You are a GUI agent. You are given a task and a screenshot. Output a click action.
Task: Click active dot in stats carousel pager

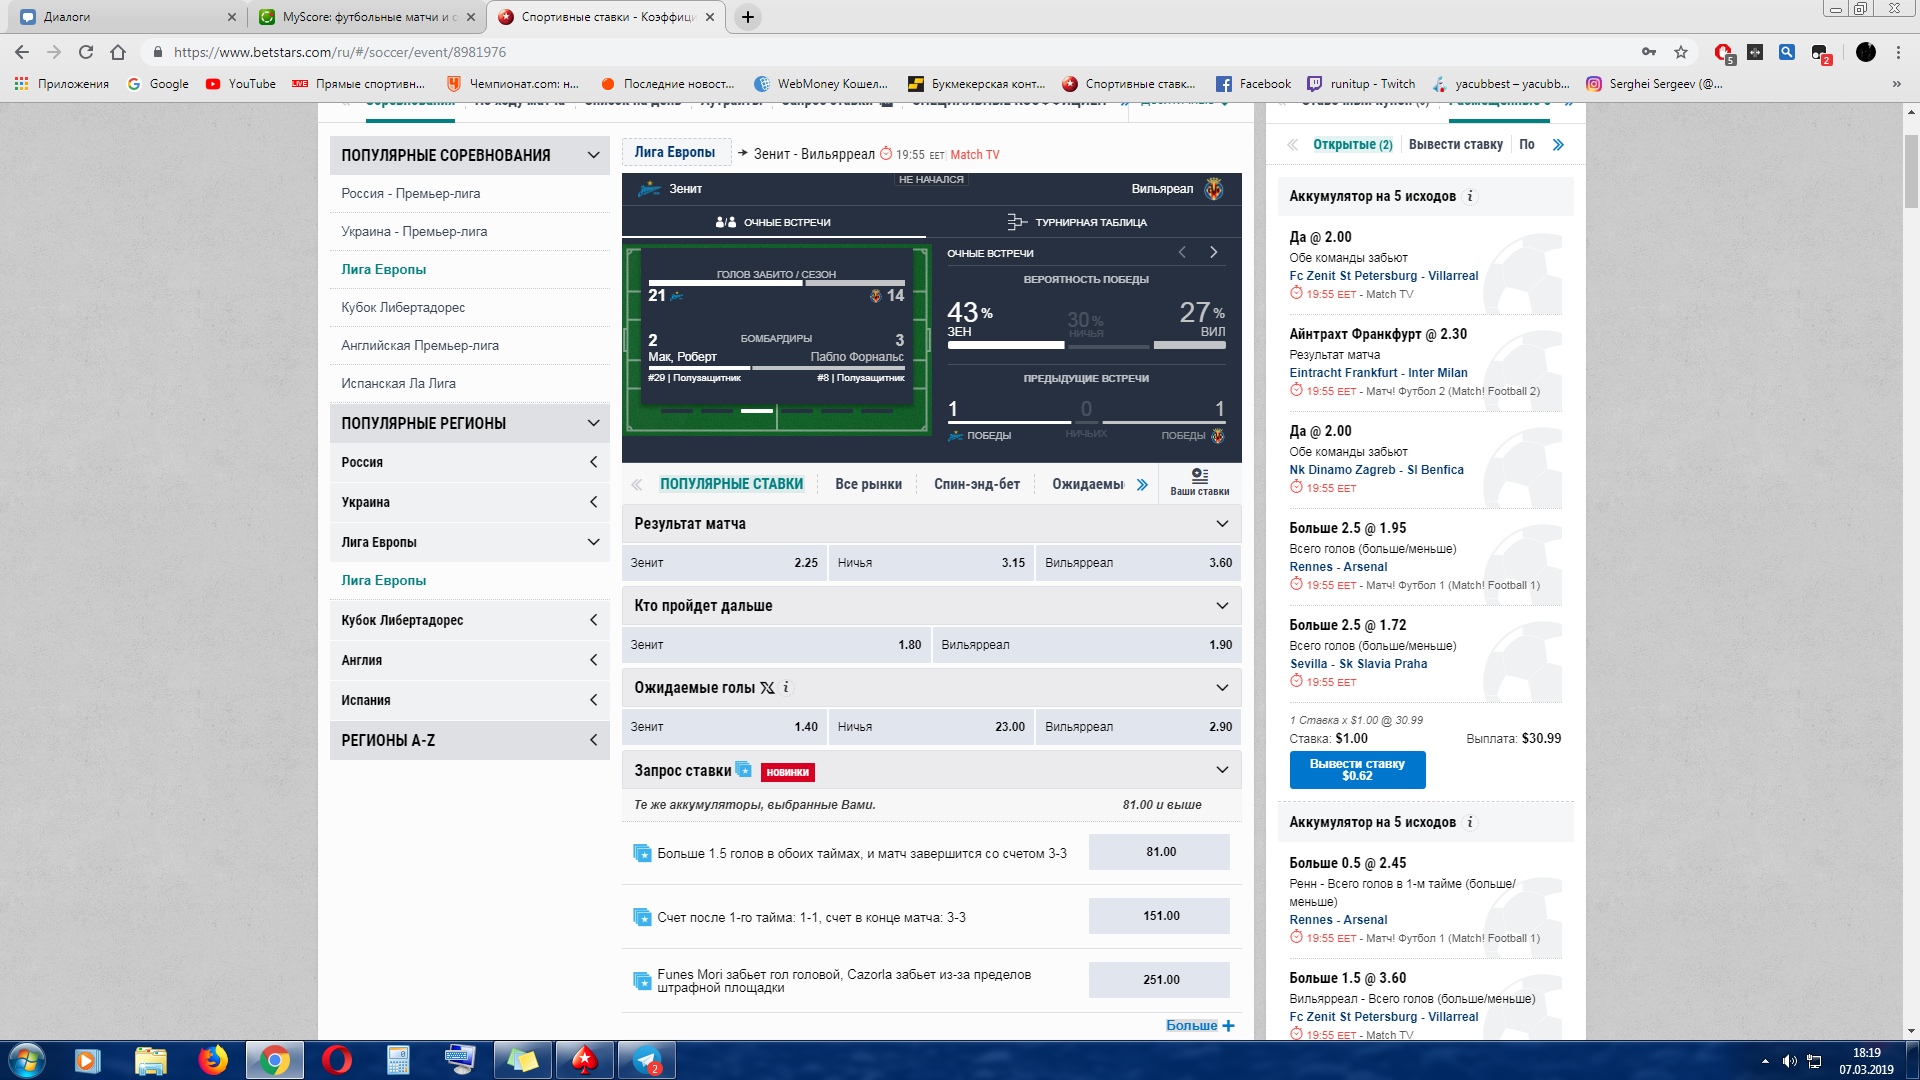757,410
